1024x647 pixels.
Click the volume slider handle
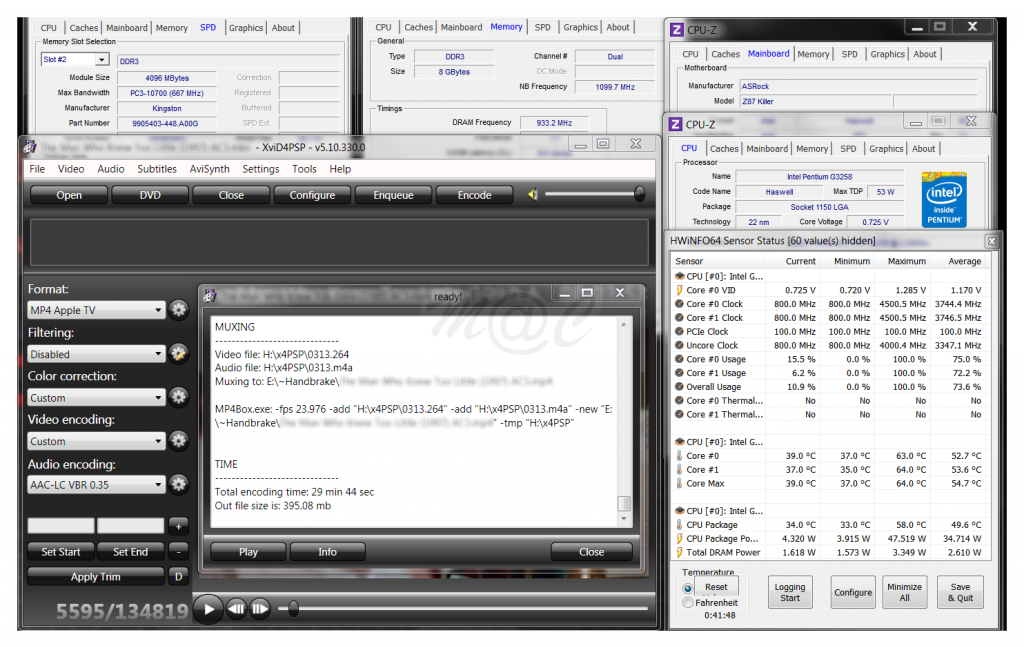[639, 195]
